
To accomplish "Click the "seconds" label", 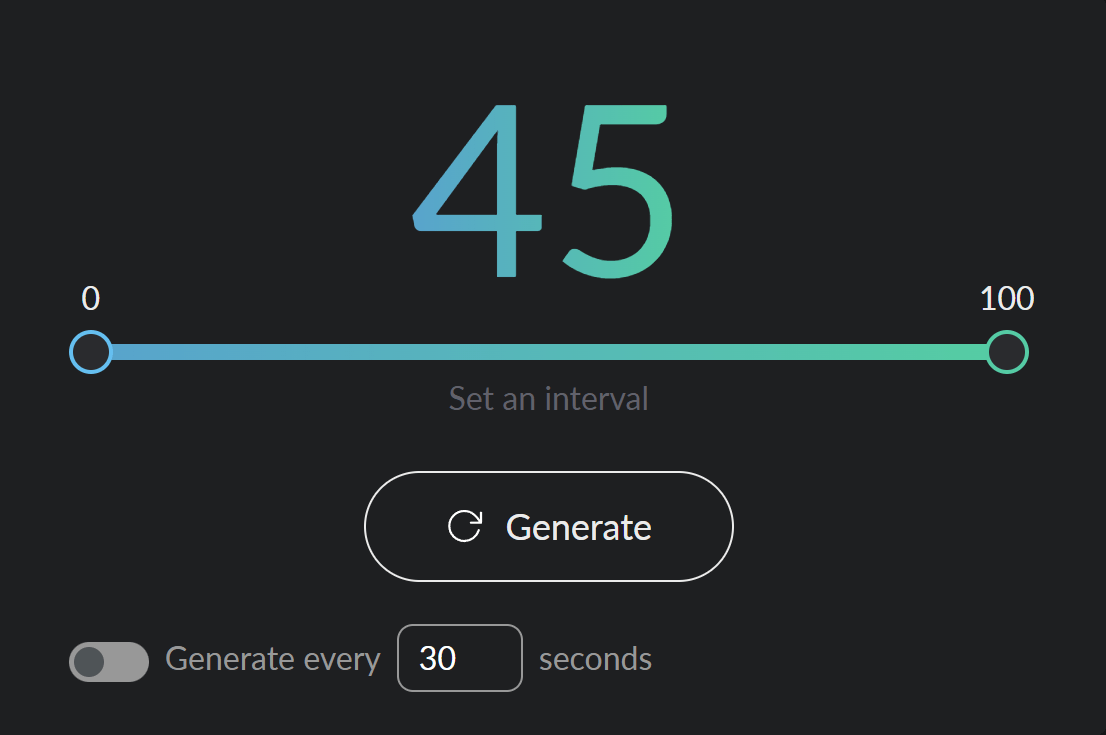I will pos(595,660).
